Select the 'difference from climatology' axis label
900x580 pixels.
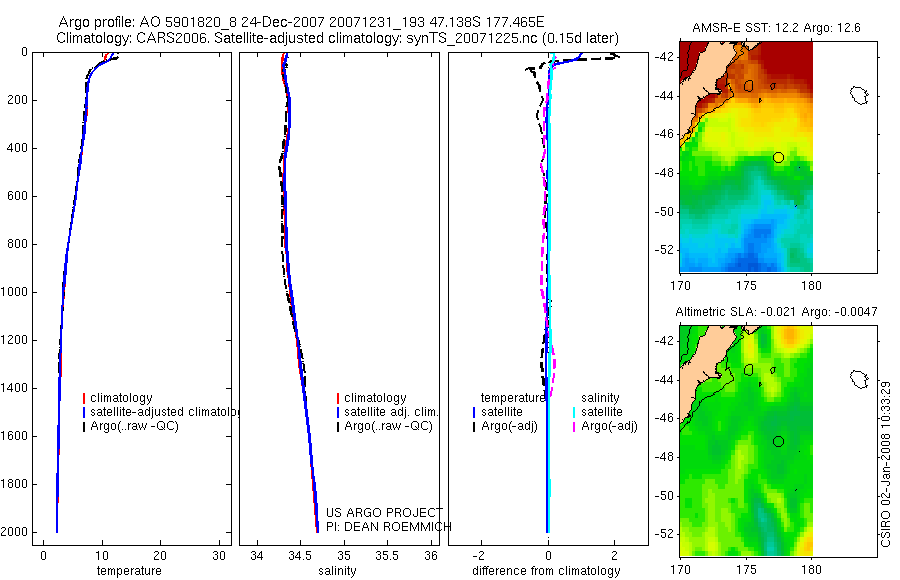(546, 571)
